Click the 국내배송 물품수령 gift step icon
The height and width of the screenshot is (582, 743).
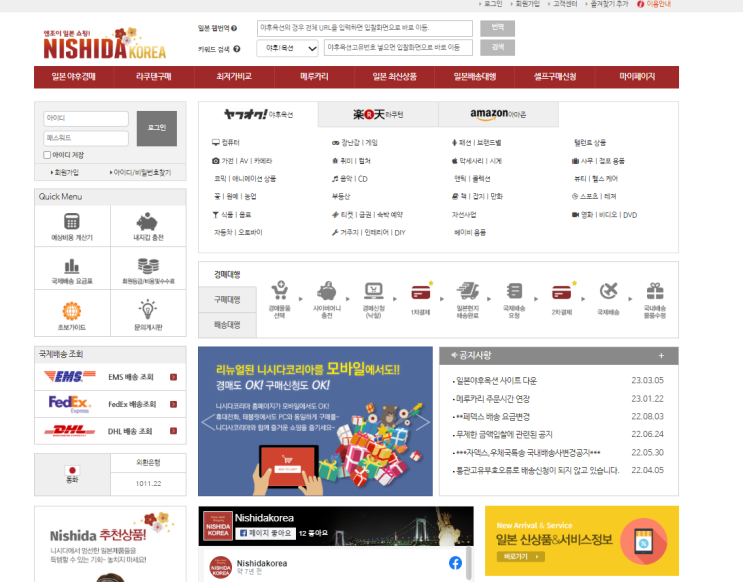[x=655, y=291]
